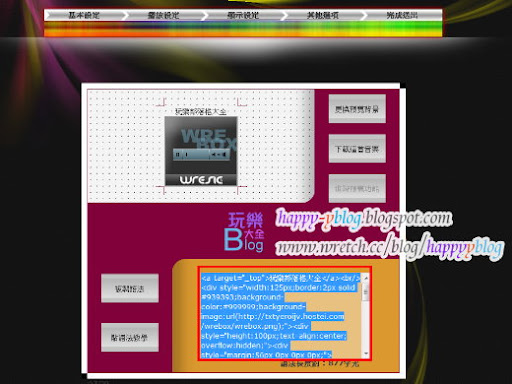The image size is (512, 384).
Task: Click the wresic logo below the player
Action: 201,180
